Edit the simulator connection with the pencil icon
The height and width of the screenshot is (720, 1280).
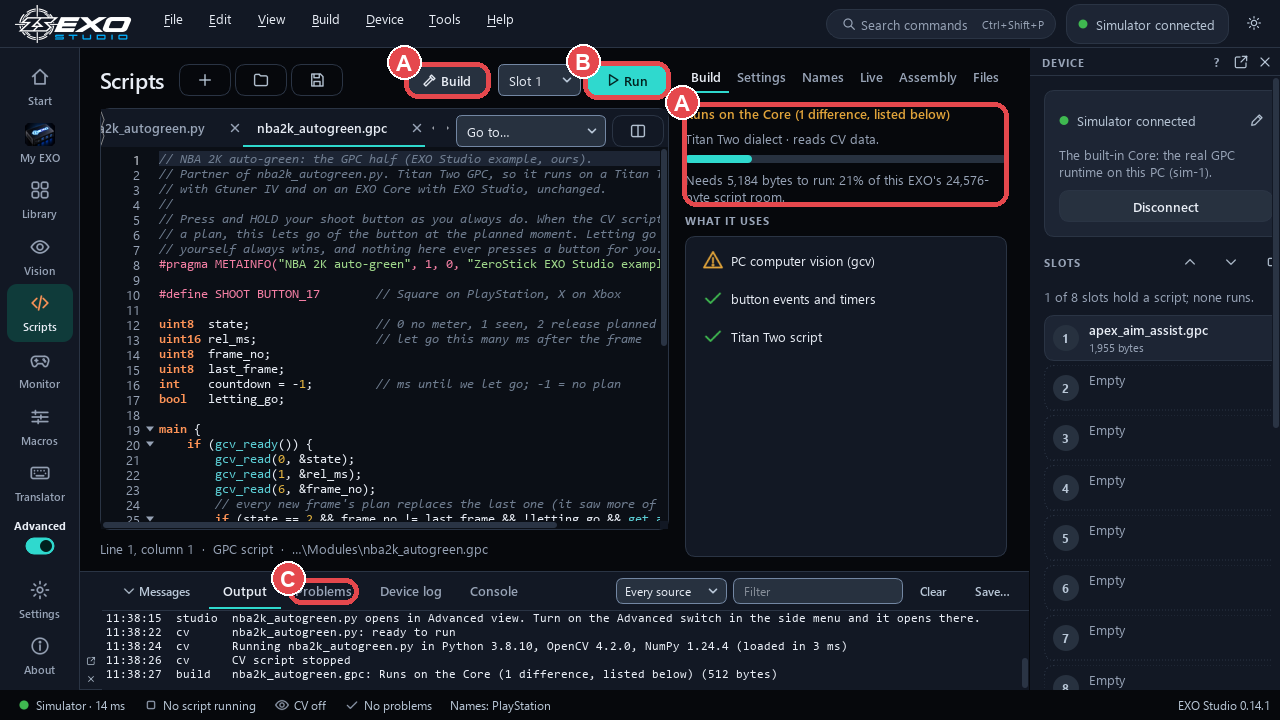1257,121
